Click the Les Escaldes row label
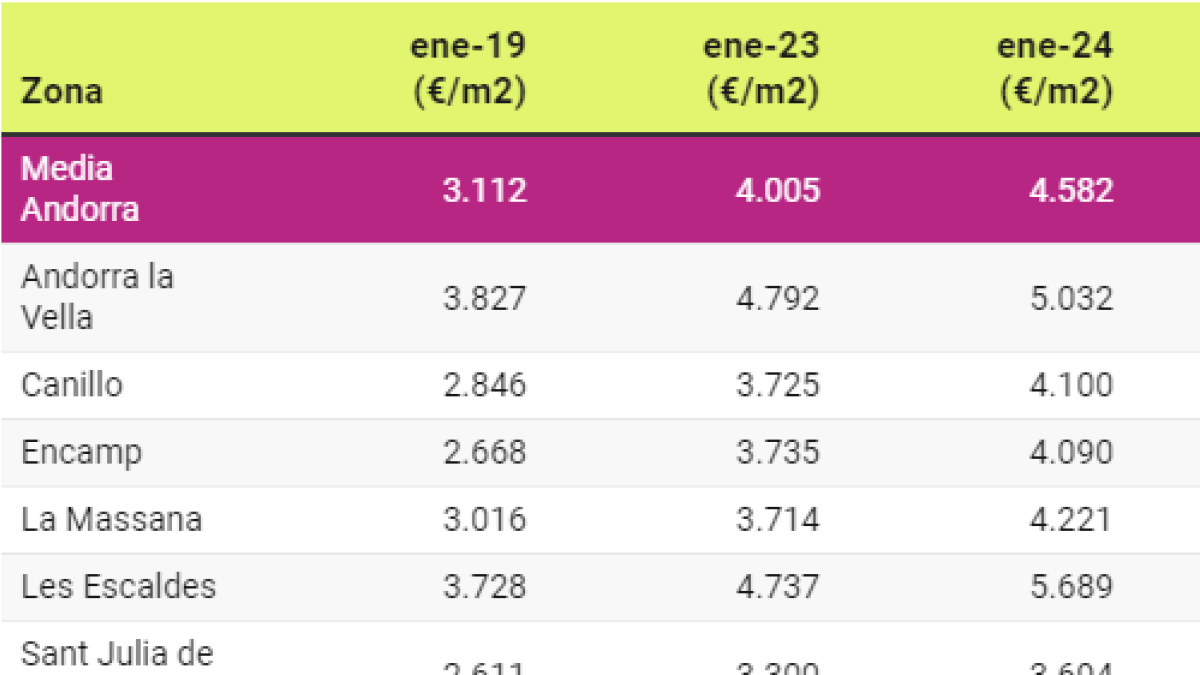Screen dimensions: 1200x675 pos(118,586)
